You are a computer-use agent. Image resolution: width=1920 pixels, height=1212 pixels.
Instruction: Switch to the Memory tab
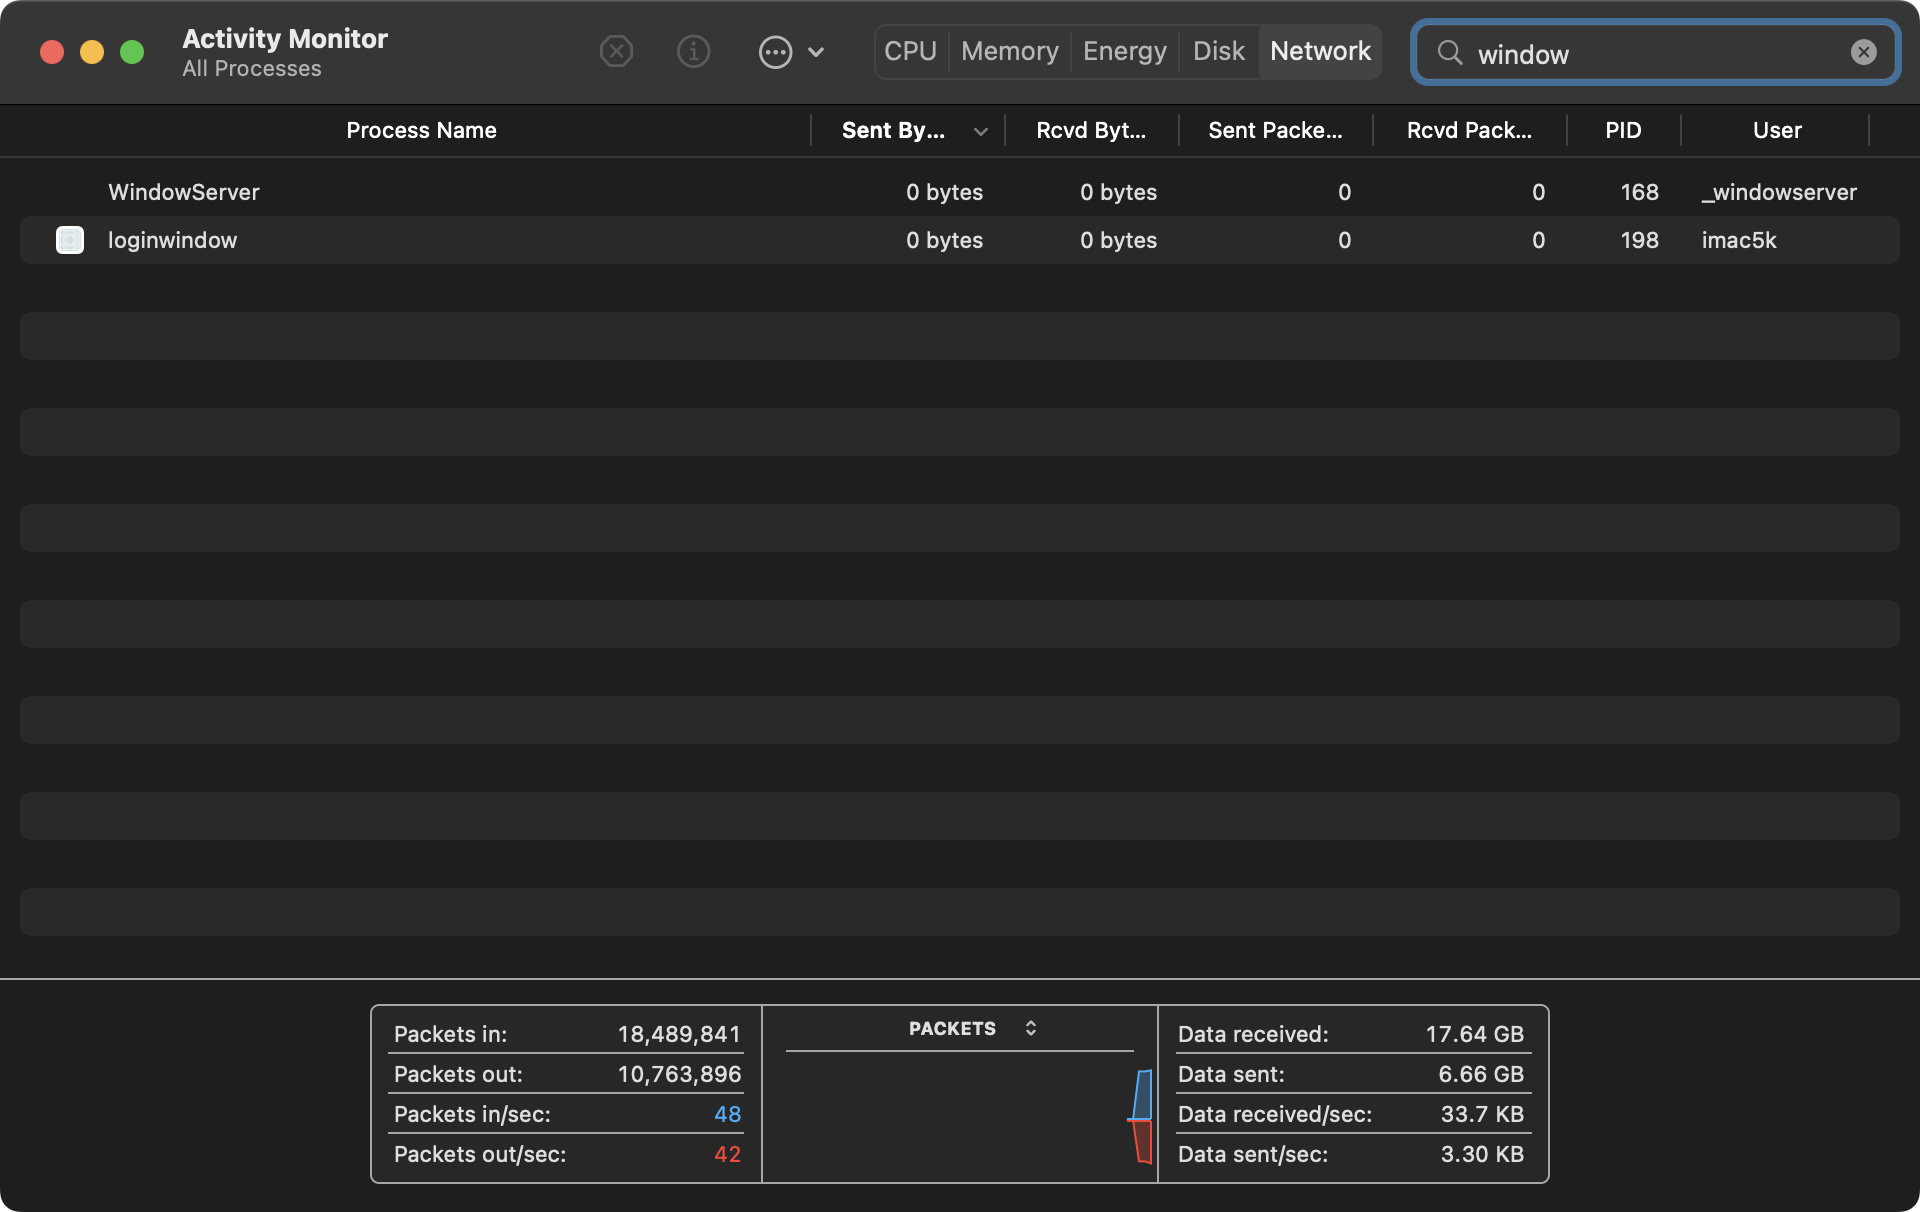(1009, 51)
